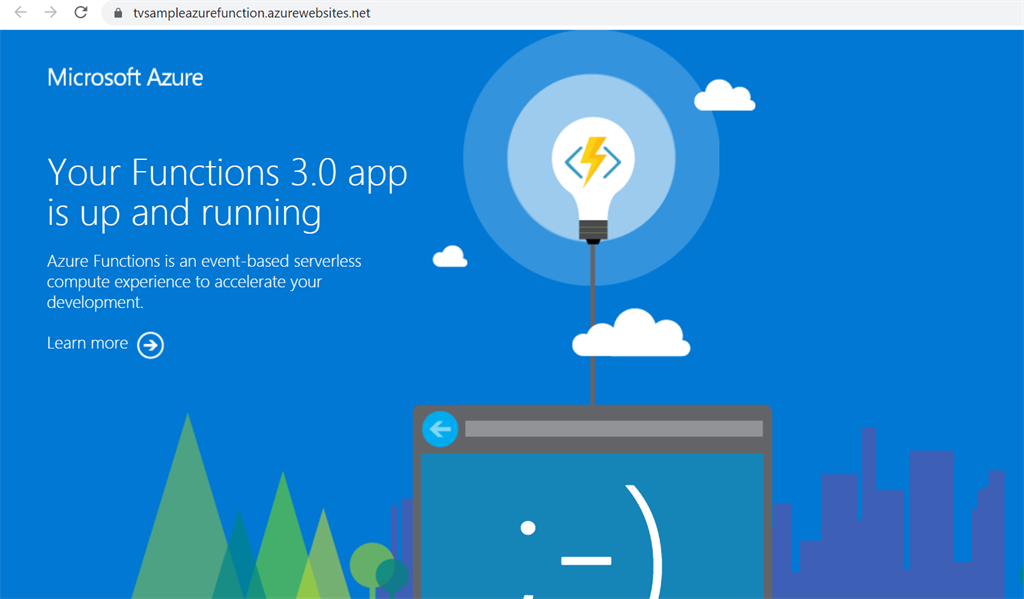The image size is (1024, 599).
Task: View site security via the padlock icon
Action: click(117, 13)
